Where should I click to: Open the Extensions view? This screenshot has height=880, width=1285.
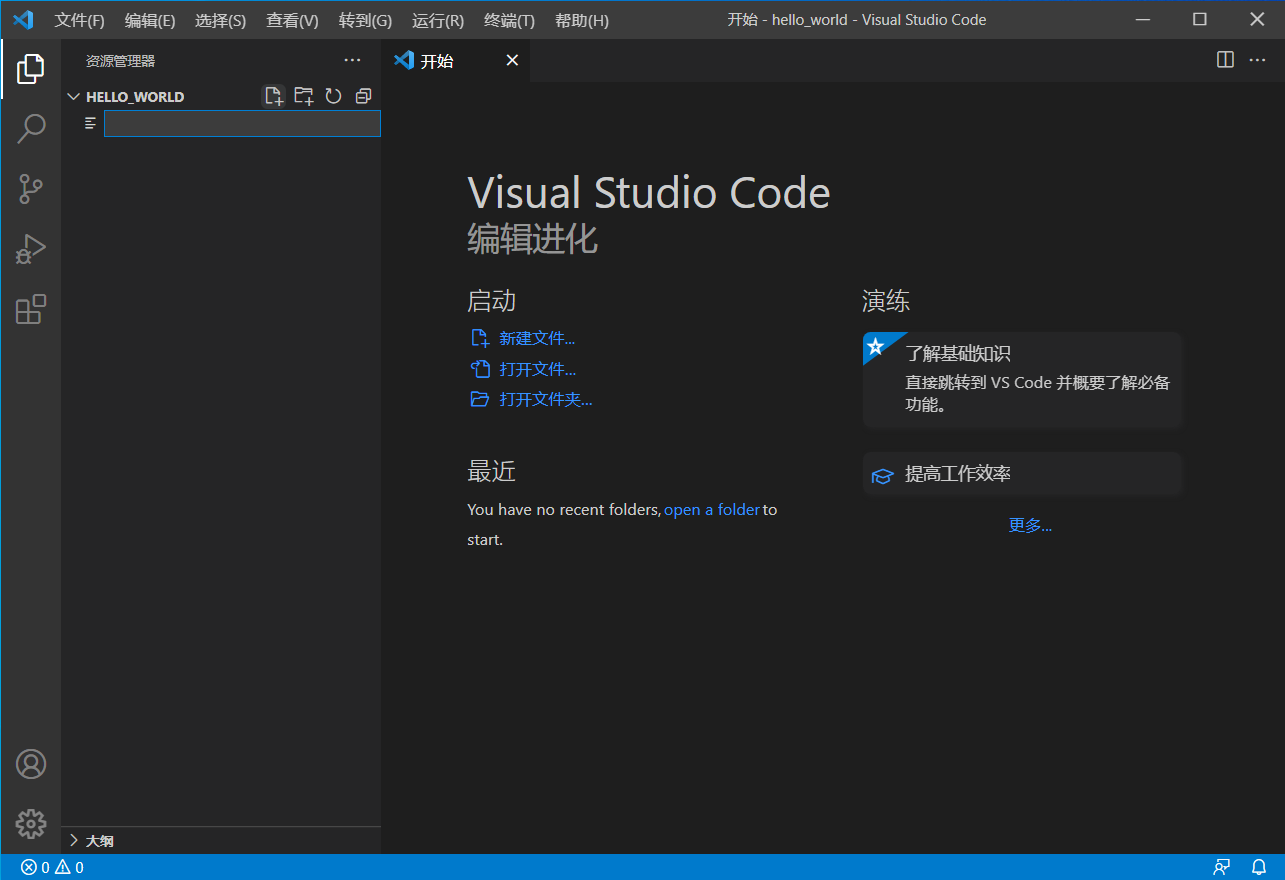[x=31, y=309]
